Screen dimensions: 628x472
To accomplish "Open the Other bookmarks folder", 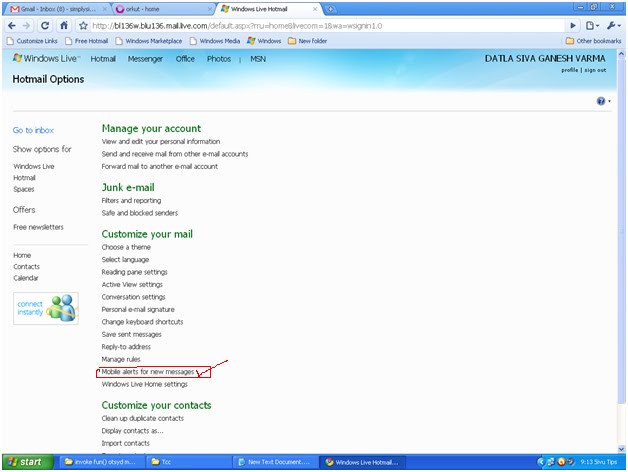I will (594, 41).
